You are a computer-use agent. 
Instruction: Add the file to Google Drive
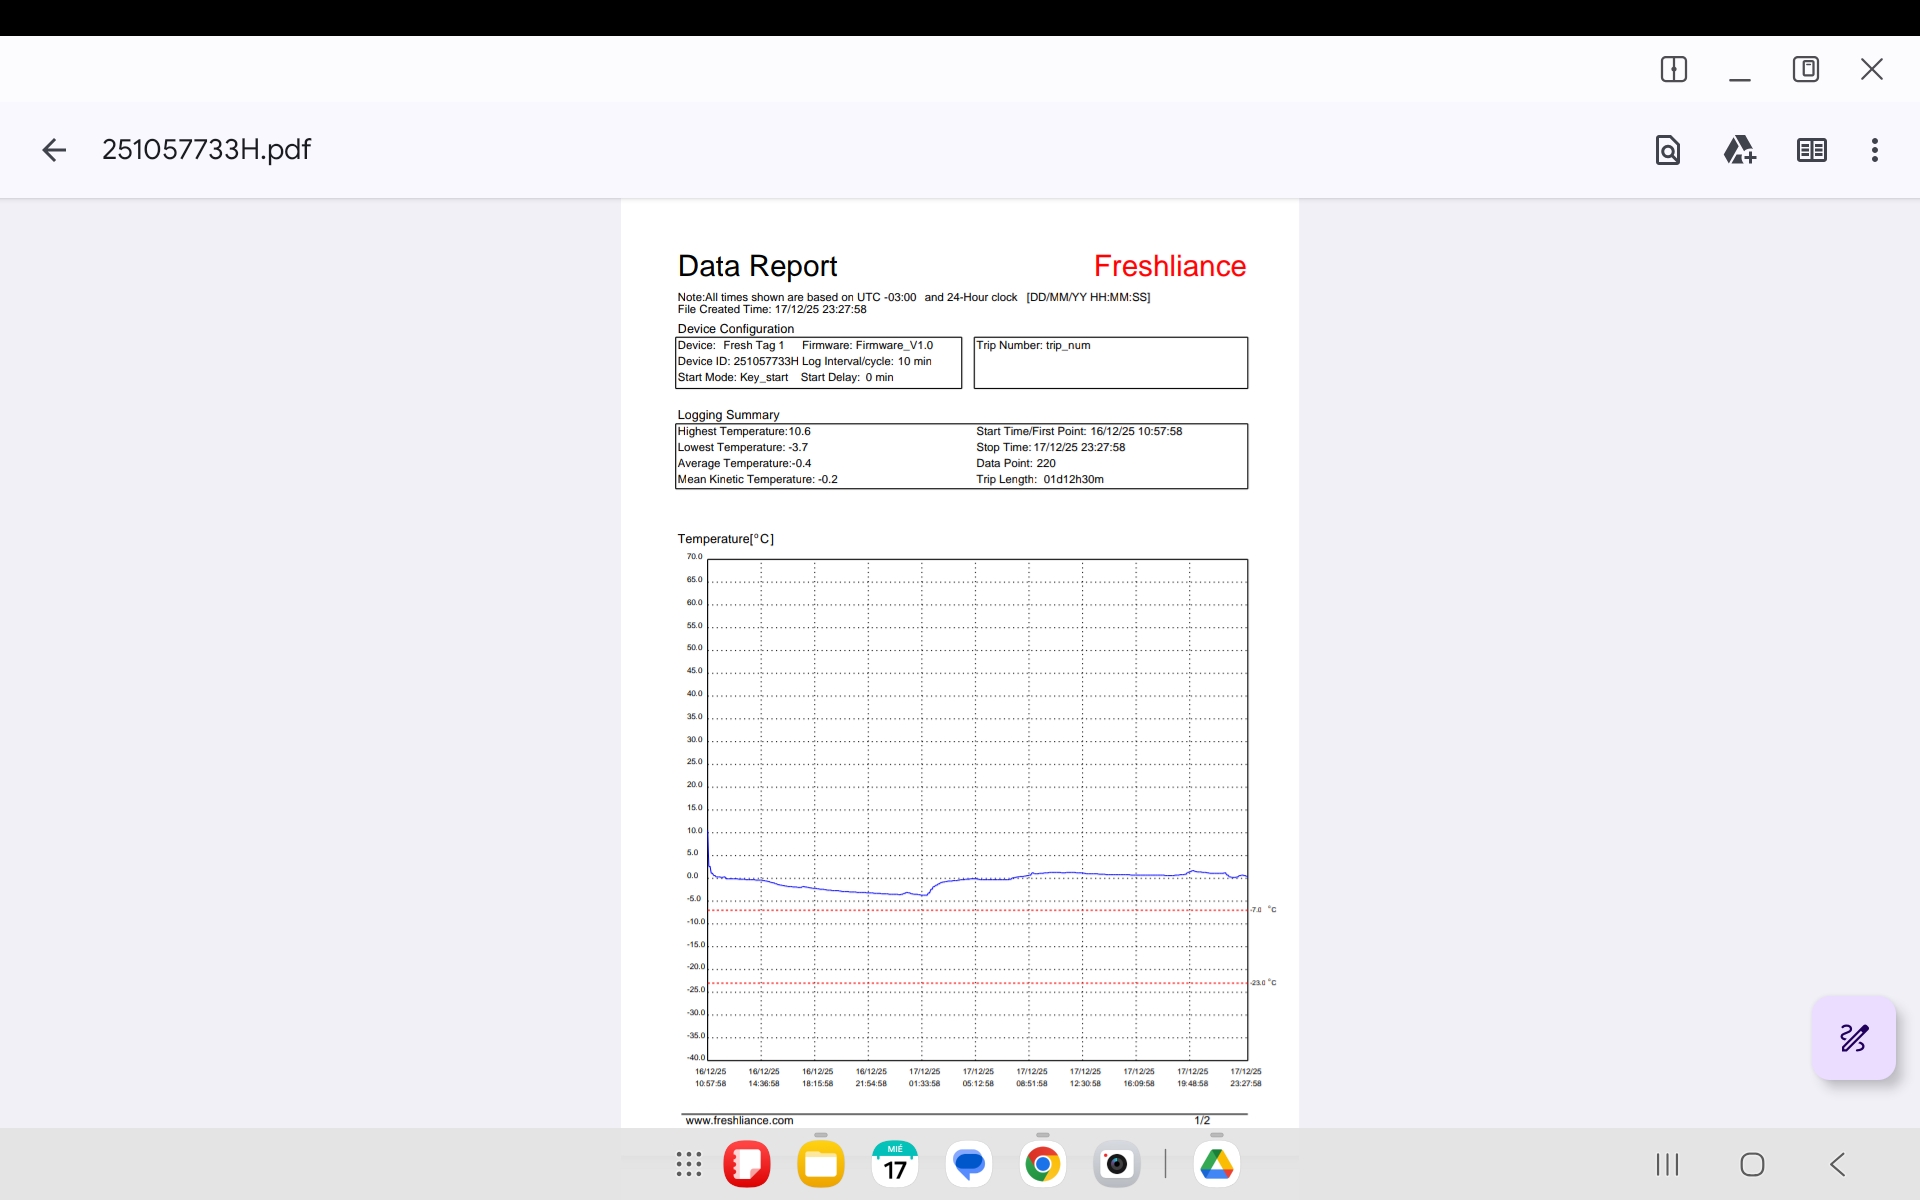1739,150
